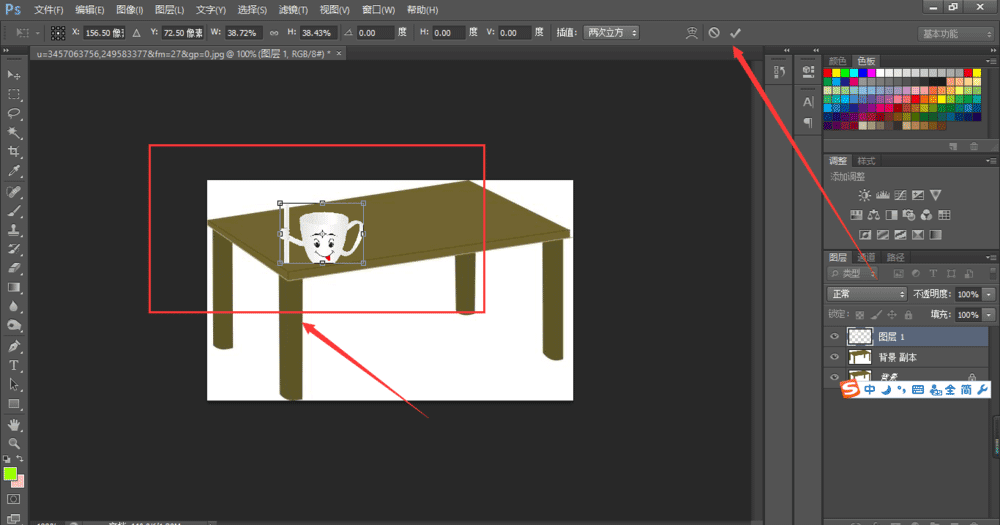The image size is (1000, 525).
Task: Select the Crop tool in the toolbox
Action: coord(15,152)
